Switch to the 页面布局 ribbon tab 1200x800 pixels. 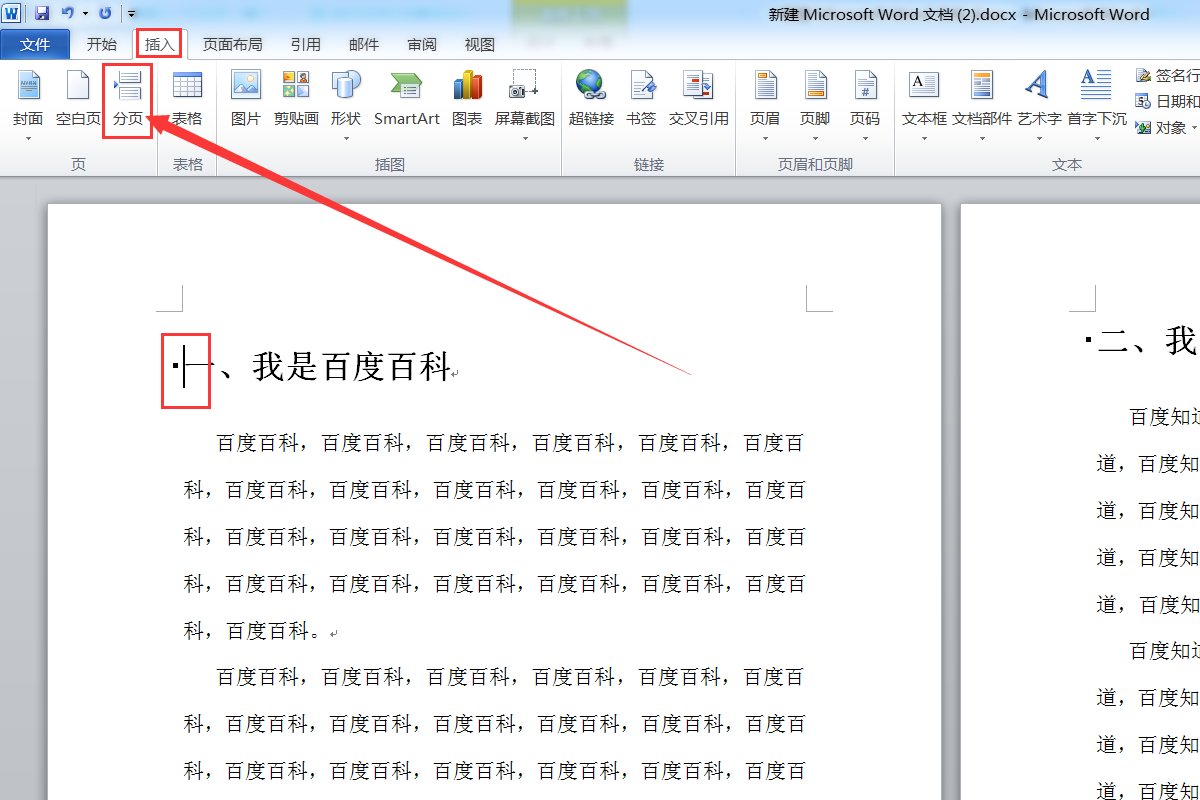coord(233,43)
